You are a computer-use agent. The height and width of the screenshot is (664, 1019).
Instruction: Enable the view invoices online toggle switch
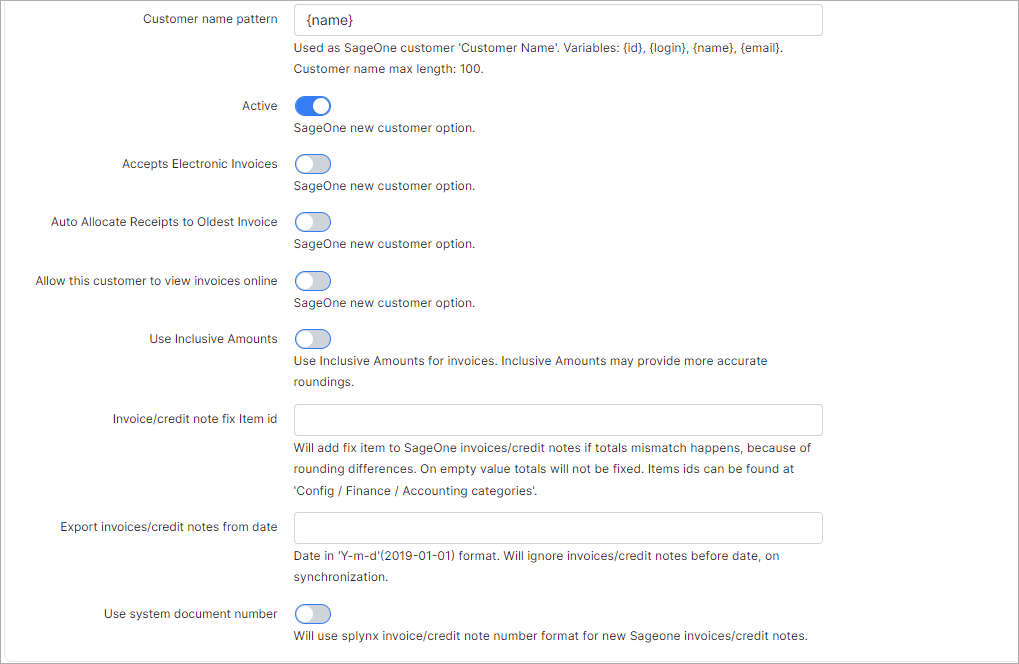coord(312,281)
